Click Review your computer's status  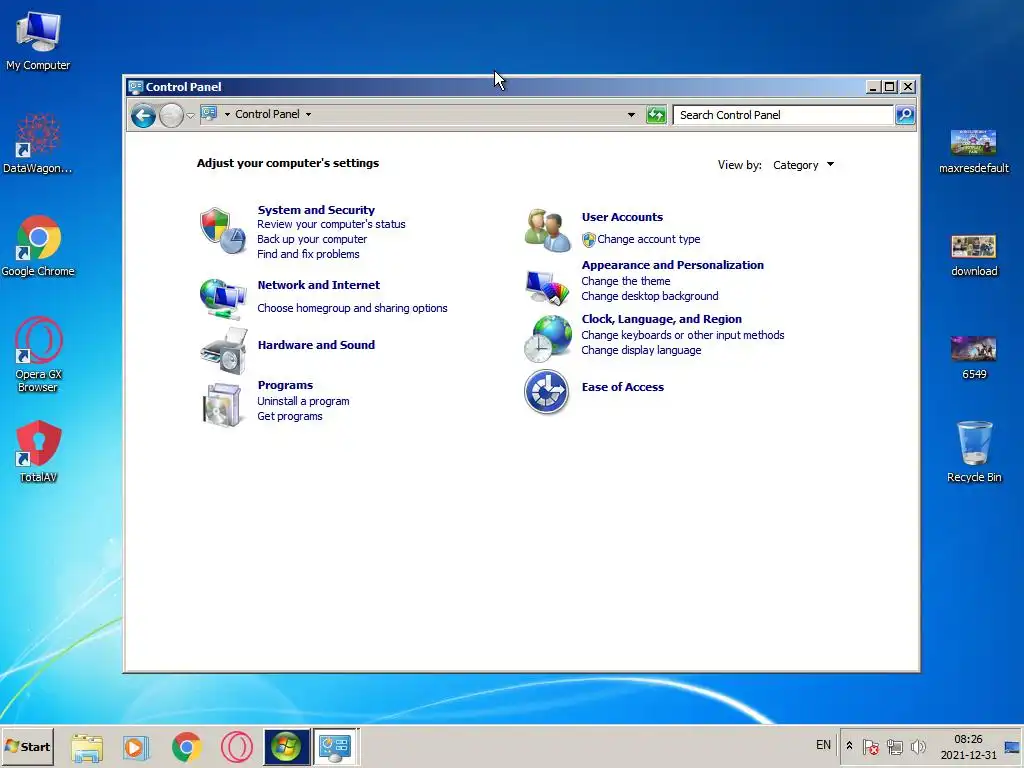(x=331, y=224)
